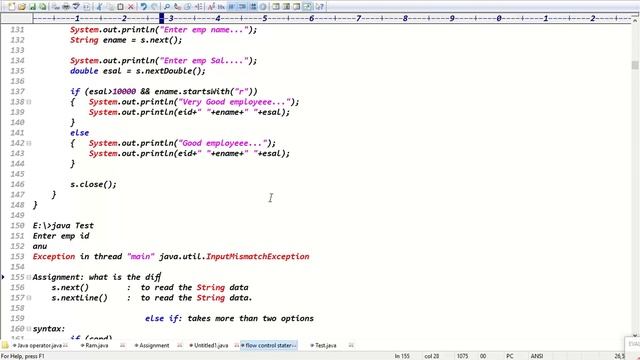Click 'E:\>java Test' on line 150
Screen dimensions: 640x360
point(63,225)
